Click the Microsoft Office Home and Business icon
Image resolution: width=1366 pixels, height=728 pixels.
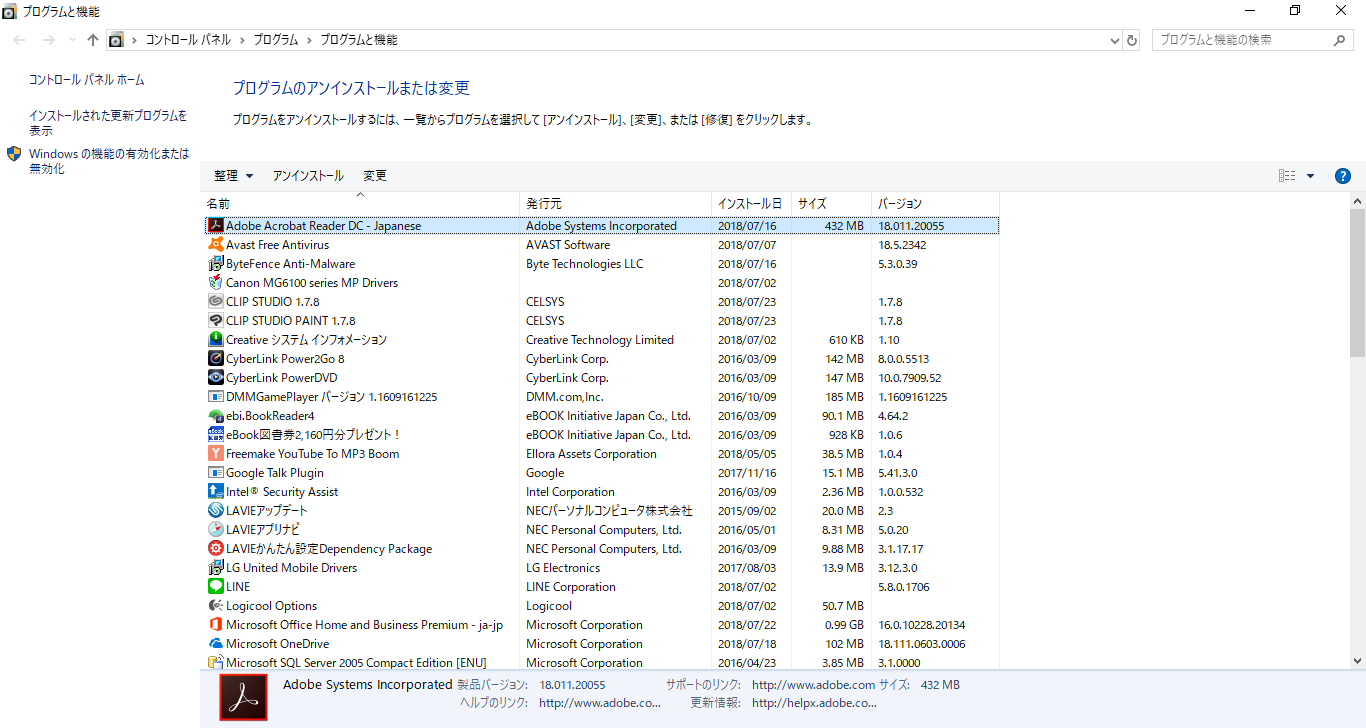pyautogui.click(x=215, y=625)
